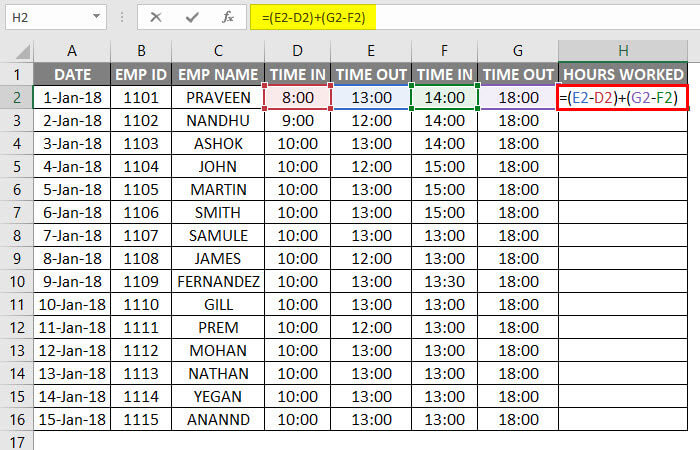Click the date cell 15-Jan-18

pos(72,420)
